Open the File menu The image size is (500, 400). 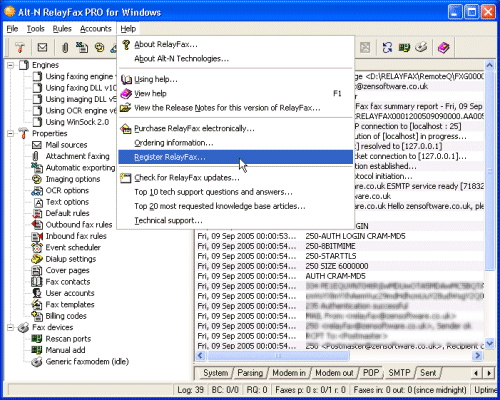point(12,29)
